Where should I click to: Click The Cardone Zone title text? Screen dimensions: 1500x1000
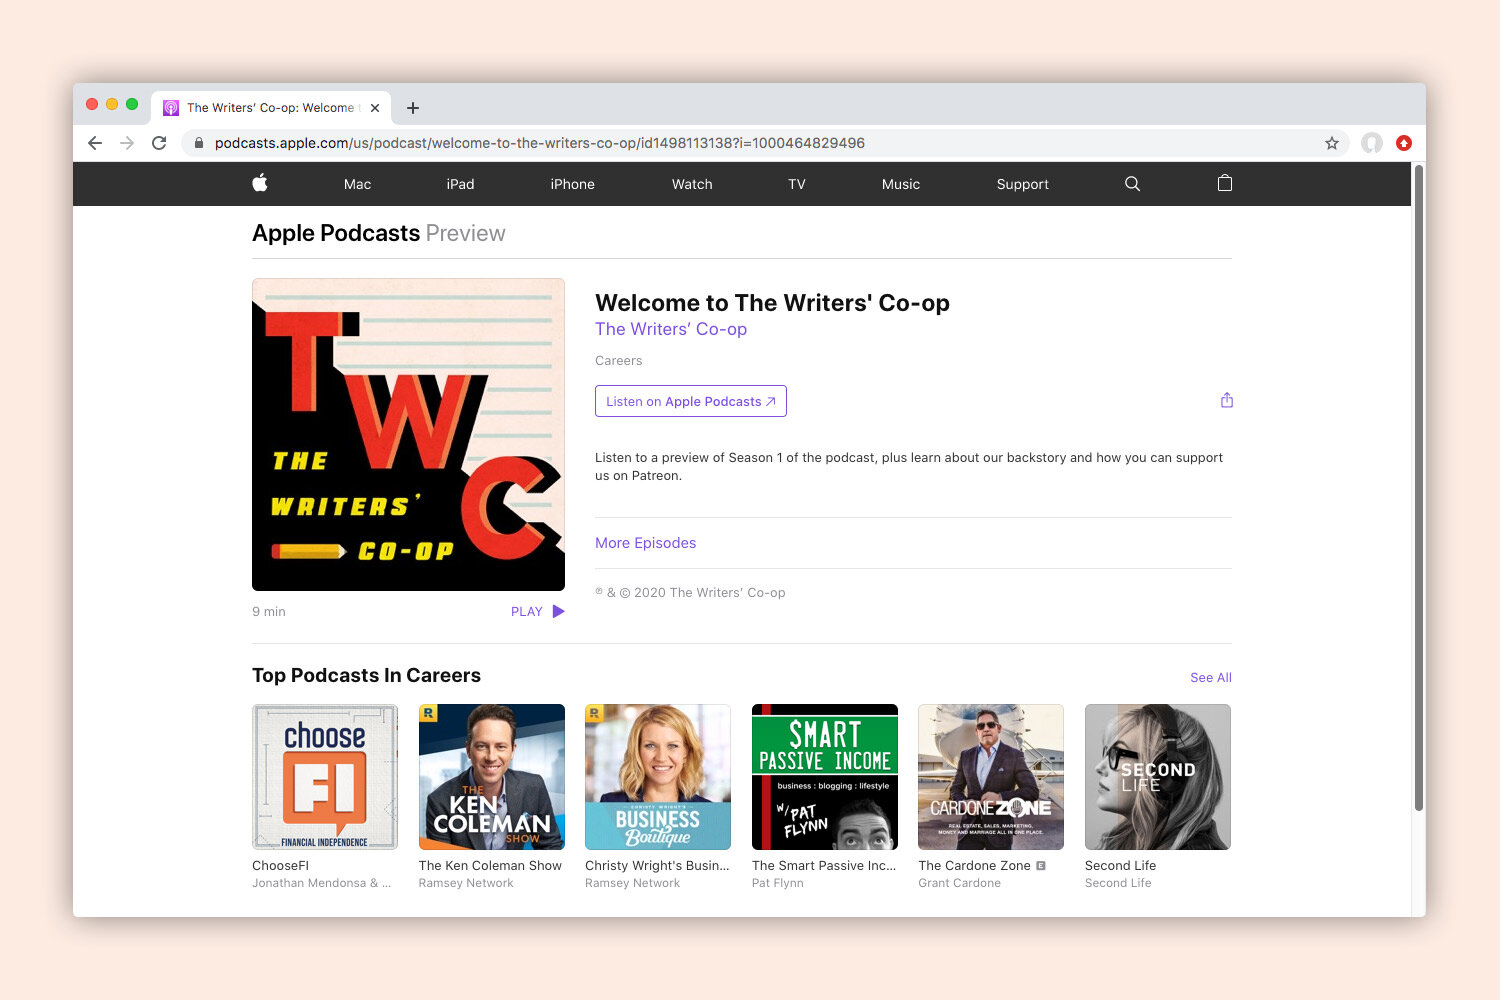coord(974,866)
